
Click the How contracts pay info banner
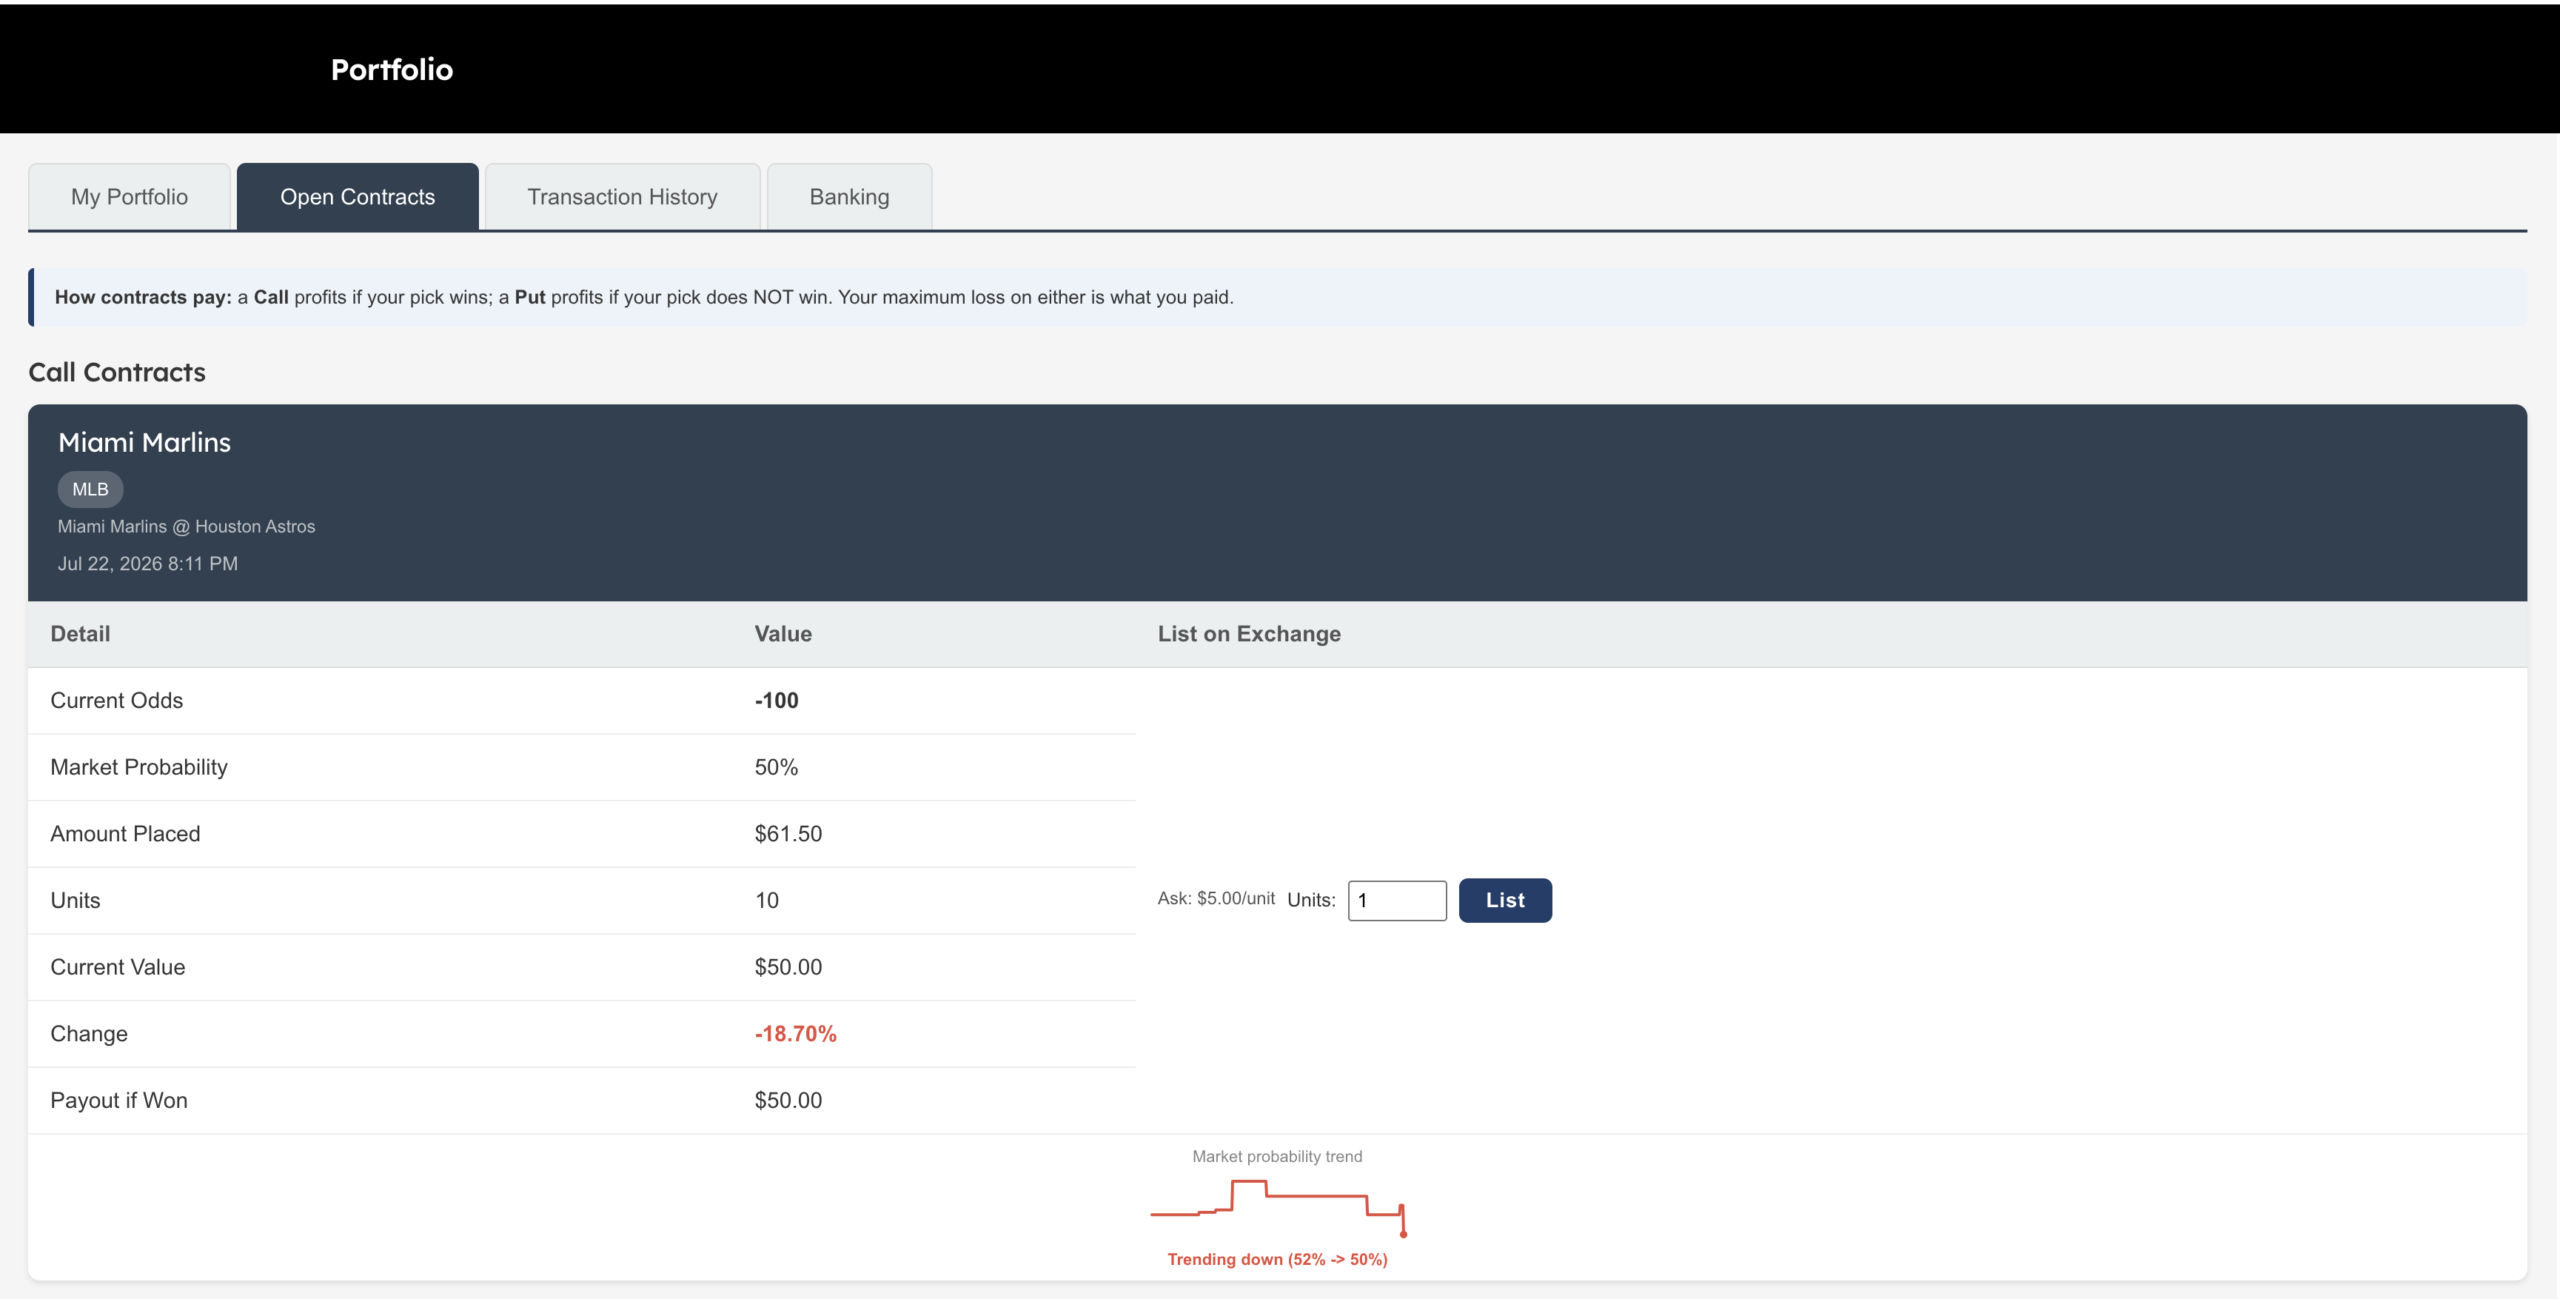click(x=1278, y=297)
